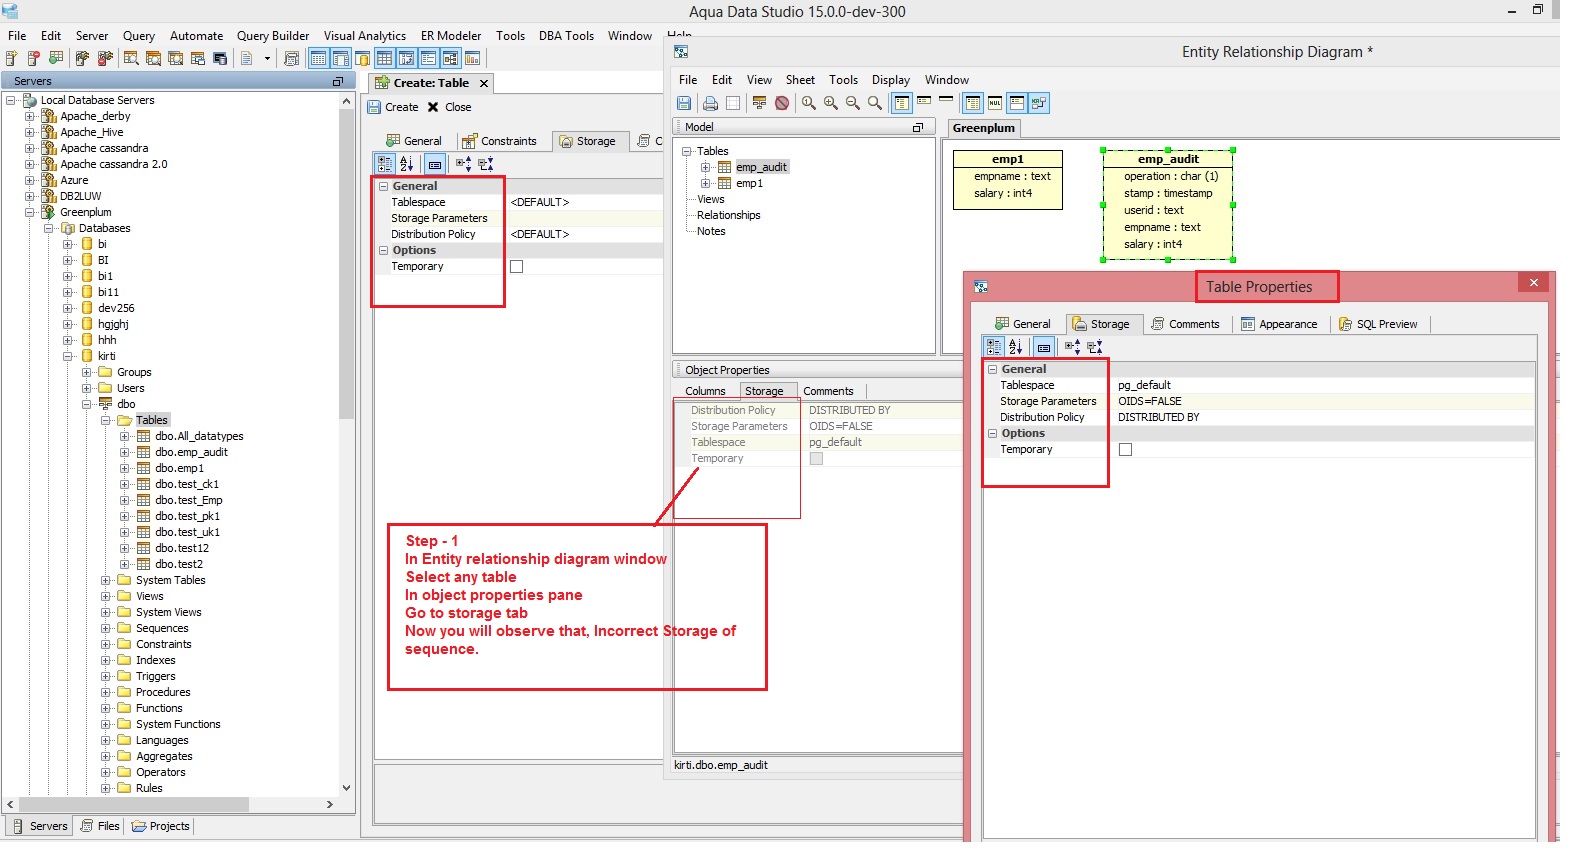This screenshot has height=860, width=1592.
Task: Click the main toolbar's new script document icon
Action: pyautogui.click(x=247, y=59)
